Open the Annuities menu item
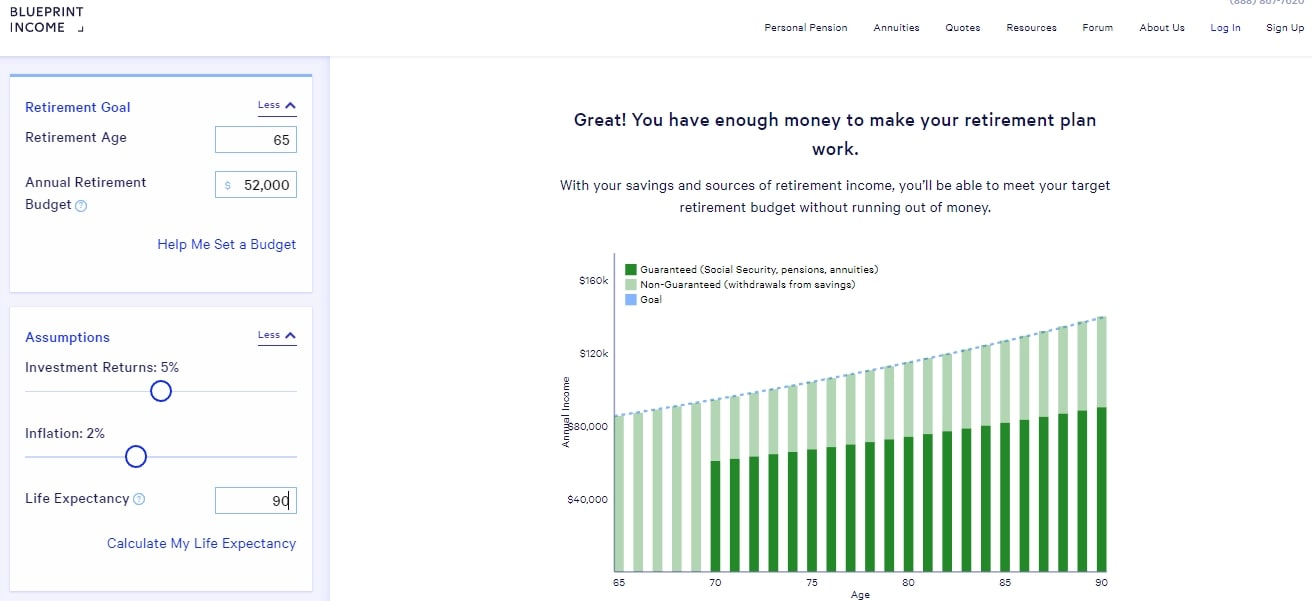The image size is (1312, 601). [x=896, y=28]
